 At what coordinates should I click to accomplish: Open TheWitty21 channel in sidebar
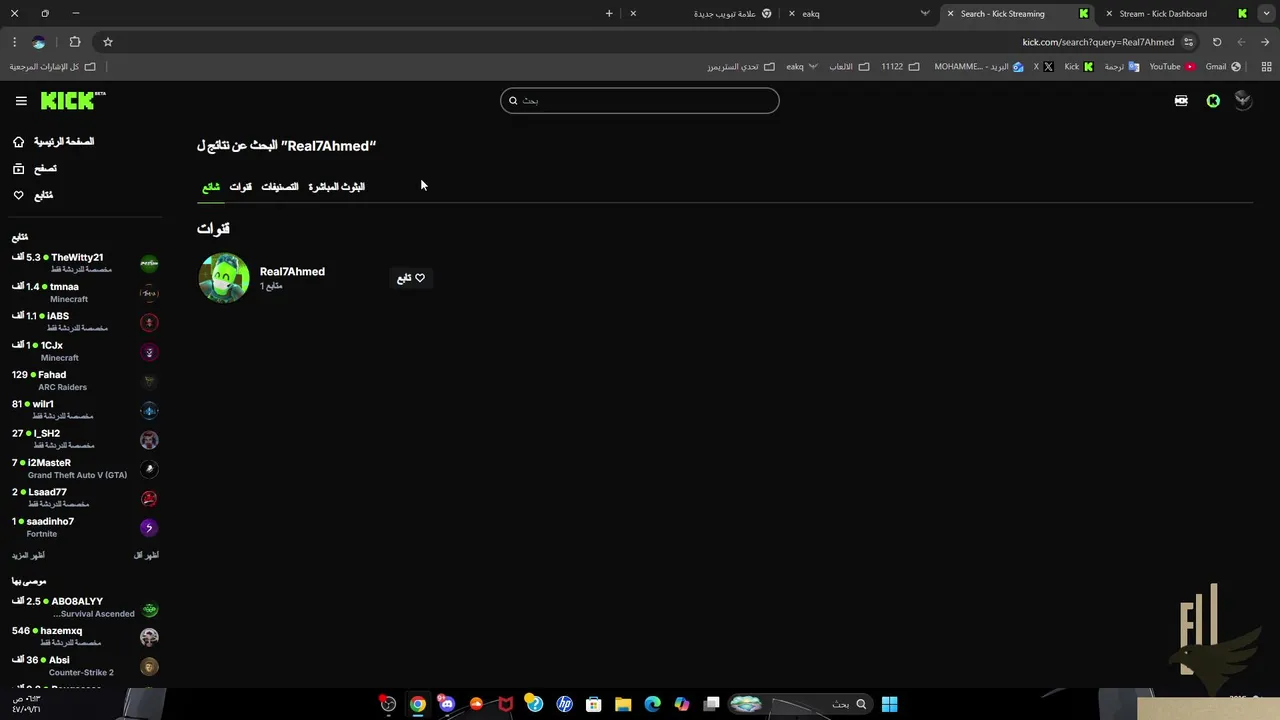85,263
